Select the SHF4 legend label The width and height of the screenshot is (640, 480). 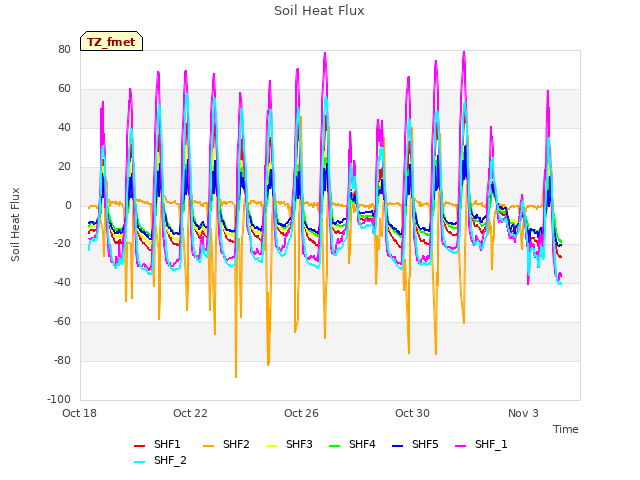(x=362, y=444)
